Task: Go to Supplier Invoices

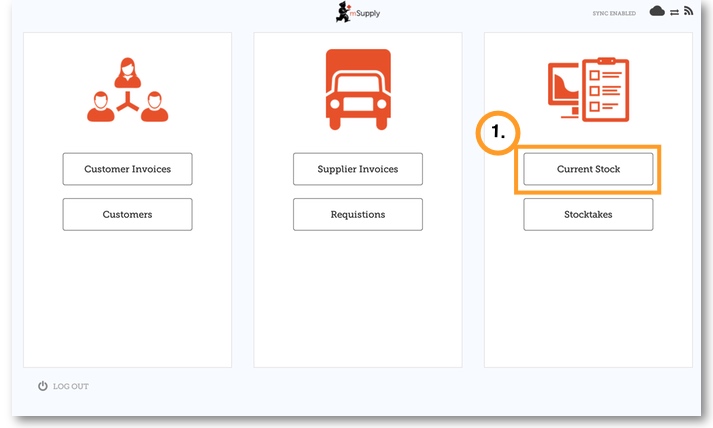Action: pos(357,169)
